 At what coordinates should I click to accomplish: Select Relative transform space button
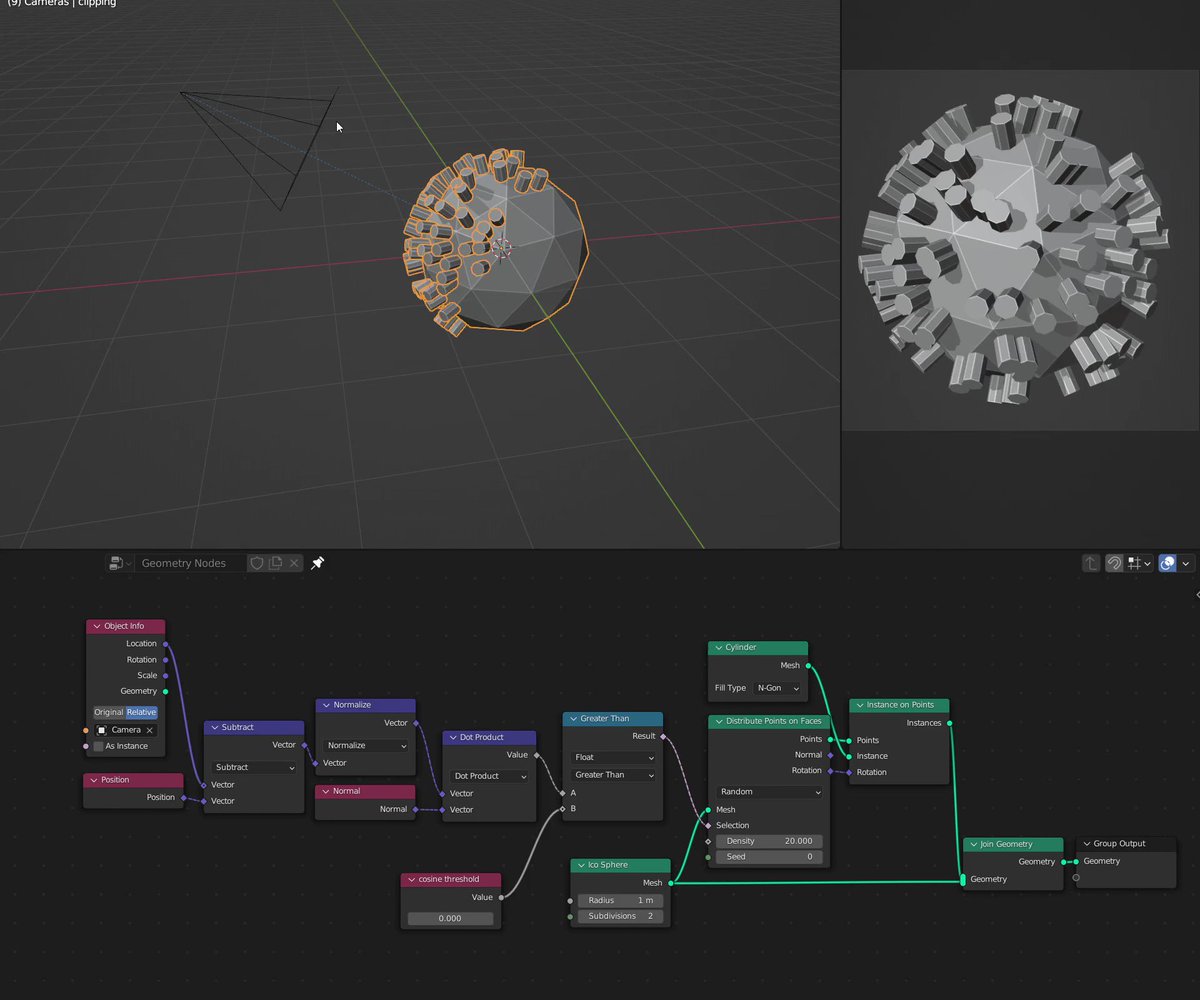pyautogui.click(x=141, y=712)
